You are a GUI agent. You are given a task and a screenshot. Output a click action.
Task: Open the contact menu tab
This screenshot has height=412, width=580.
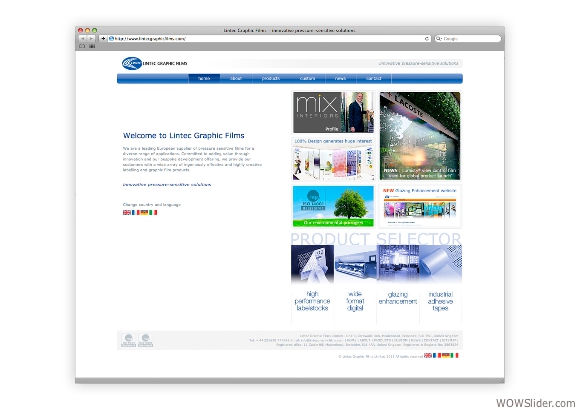pos(374,78)
